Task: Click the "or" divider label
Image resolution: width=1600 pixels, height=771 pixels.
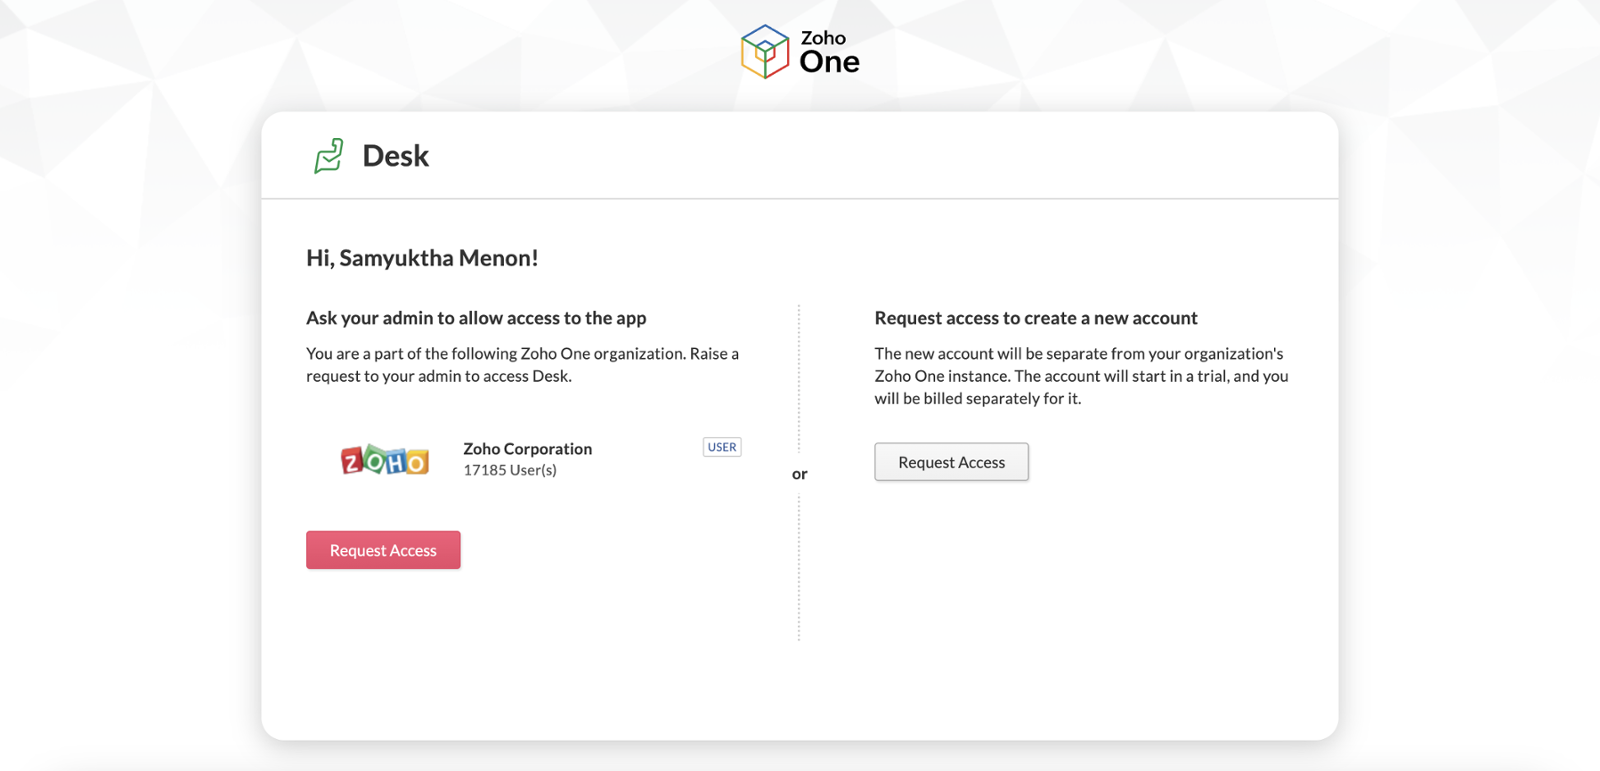Action: click(799, 474)
